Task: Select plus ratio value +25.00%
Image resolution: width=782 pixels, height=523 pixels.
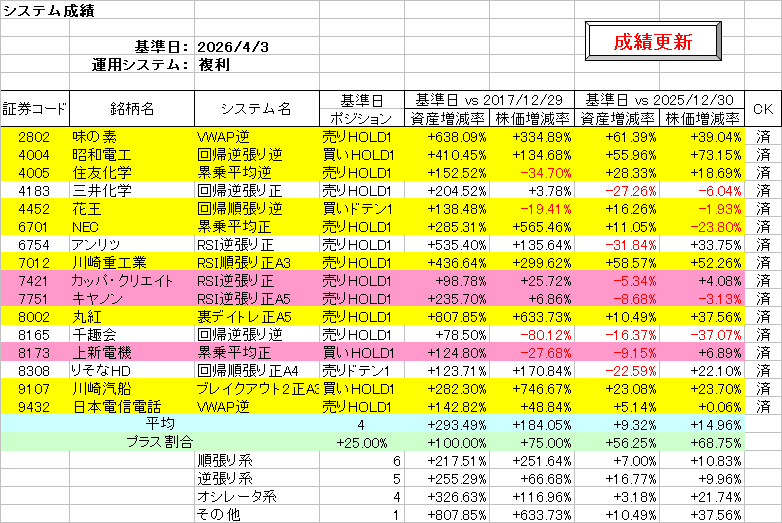Action: coord(362,443)
